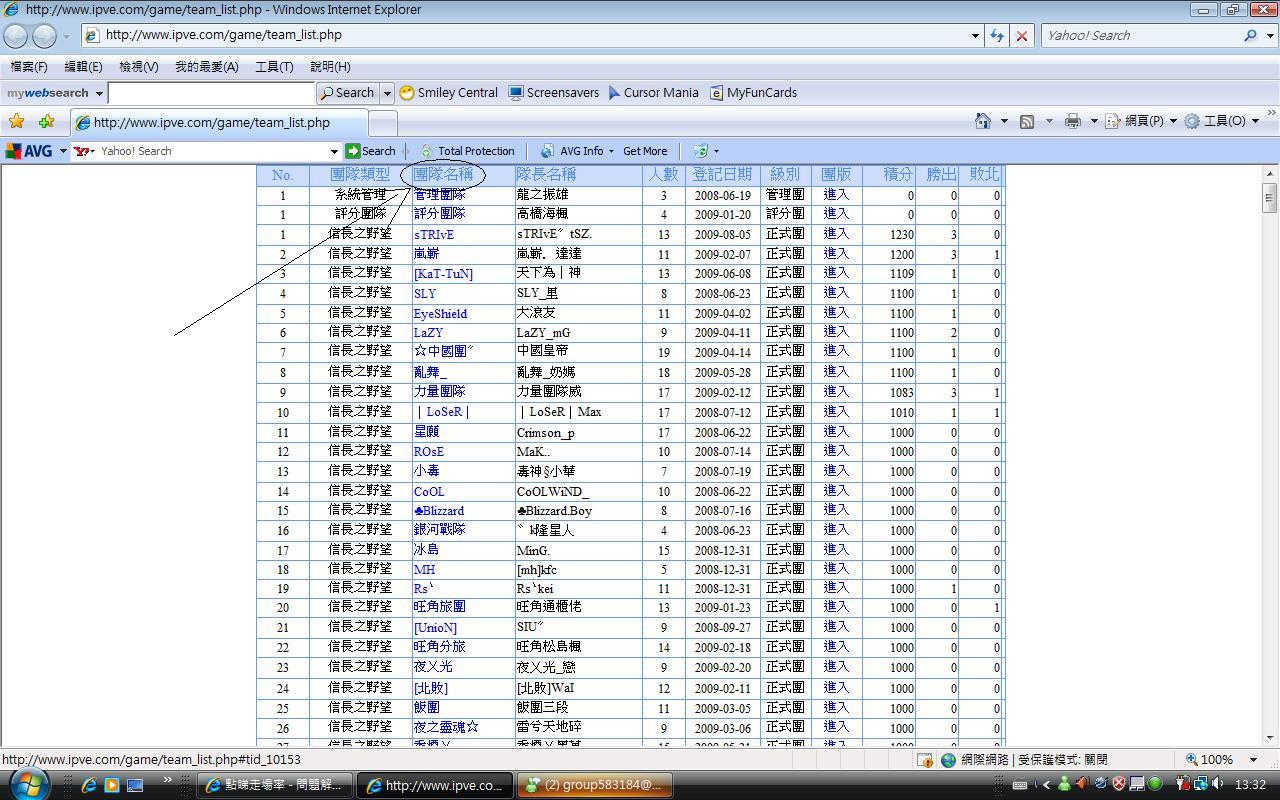Click the Print icon in command bar
Screen dimensions: 1280x800
(x=1073, y=121)
